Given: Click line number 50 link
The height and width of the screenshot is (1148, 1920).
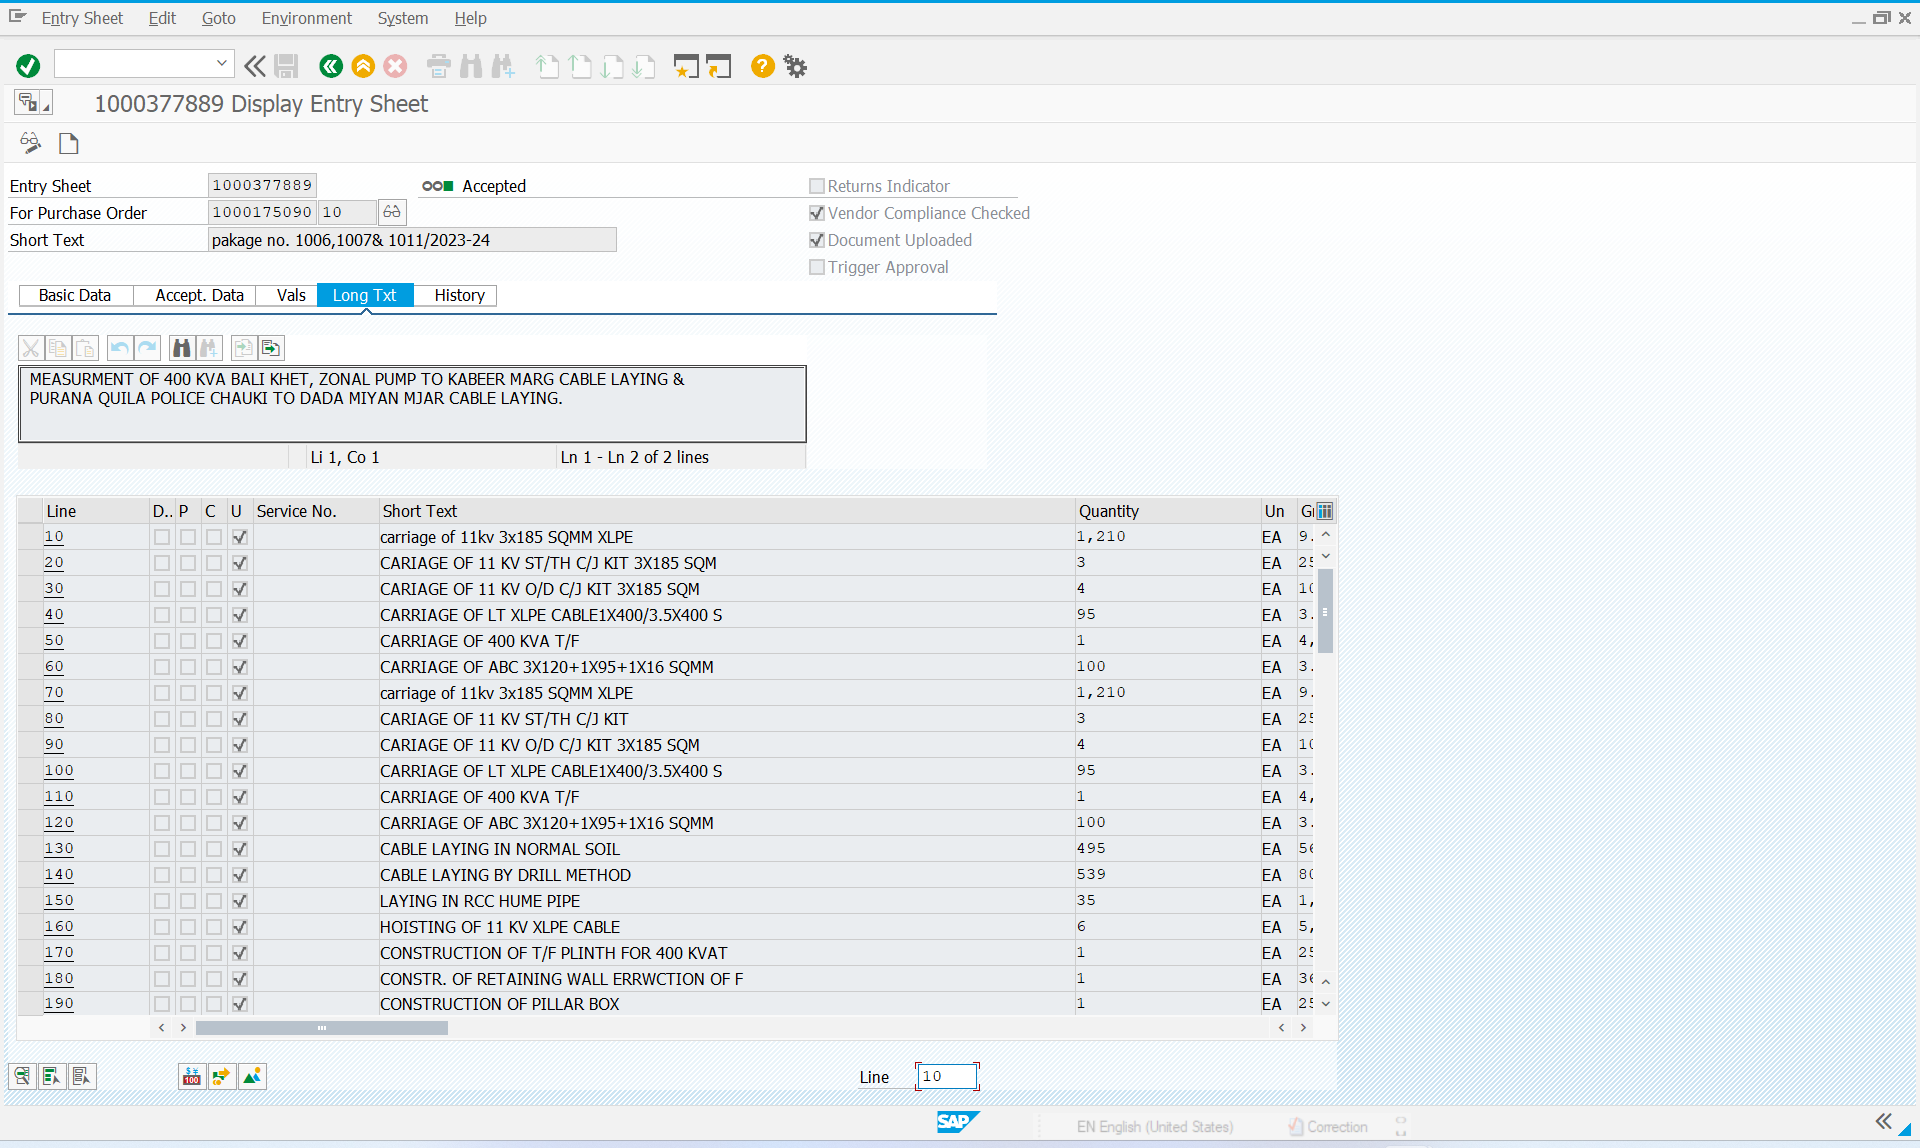Looking at the screenshot, I should click(x=54, y=640).
